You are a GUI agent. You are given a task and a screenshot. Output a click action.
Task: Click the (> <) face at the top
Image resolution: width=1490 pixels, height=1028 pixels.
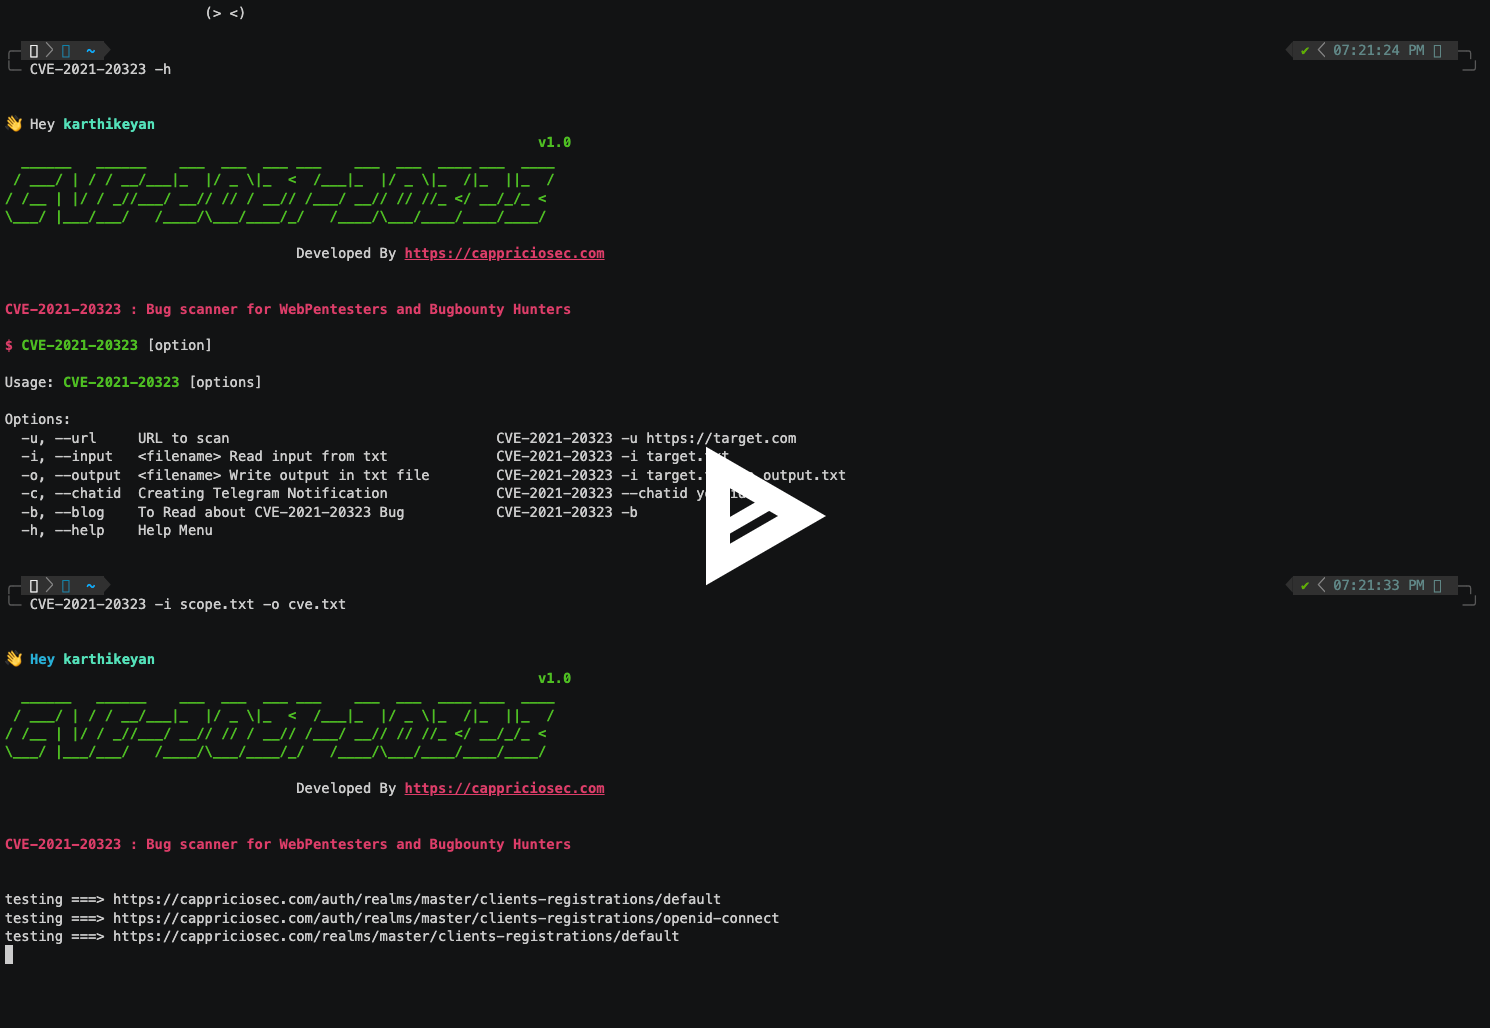tap(226, 13)
